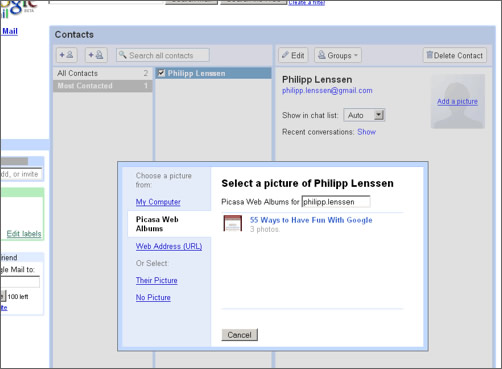Click the chat search or invite field
Image resolution: width=502 pixels, height=369 pixels.
click(21, 174)
